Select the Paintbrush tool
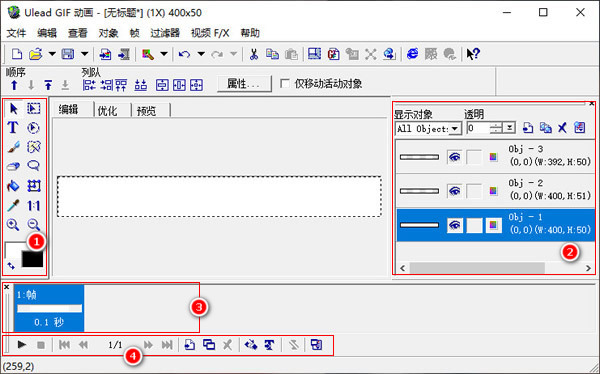The image size is (600, 374). 13,147
